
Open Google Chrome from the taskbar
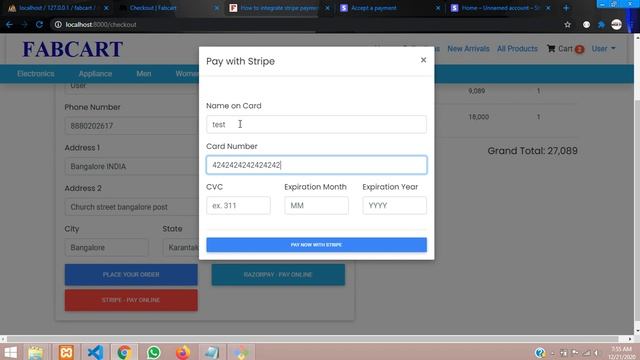(124, 352)
